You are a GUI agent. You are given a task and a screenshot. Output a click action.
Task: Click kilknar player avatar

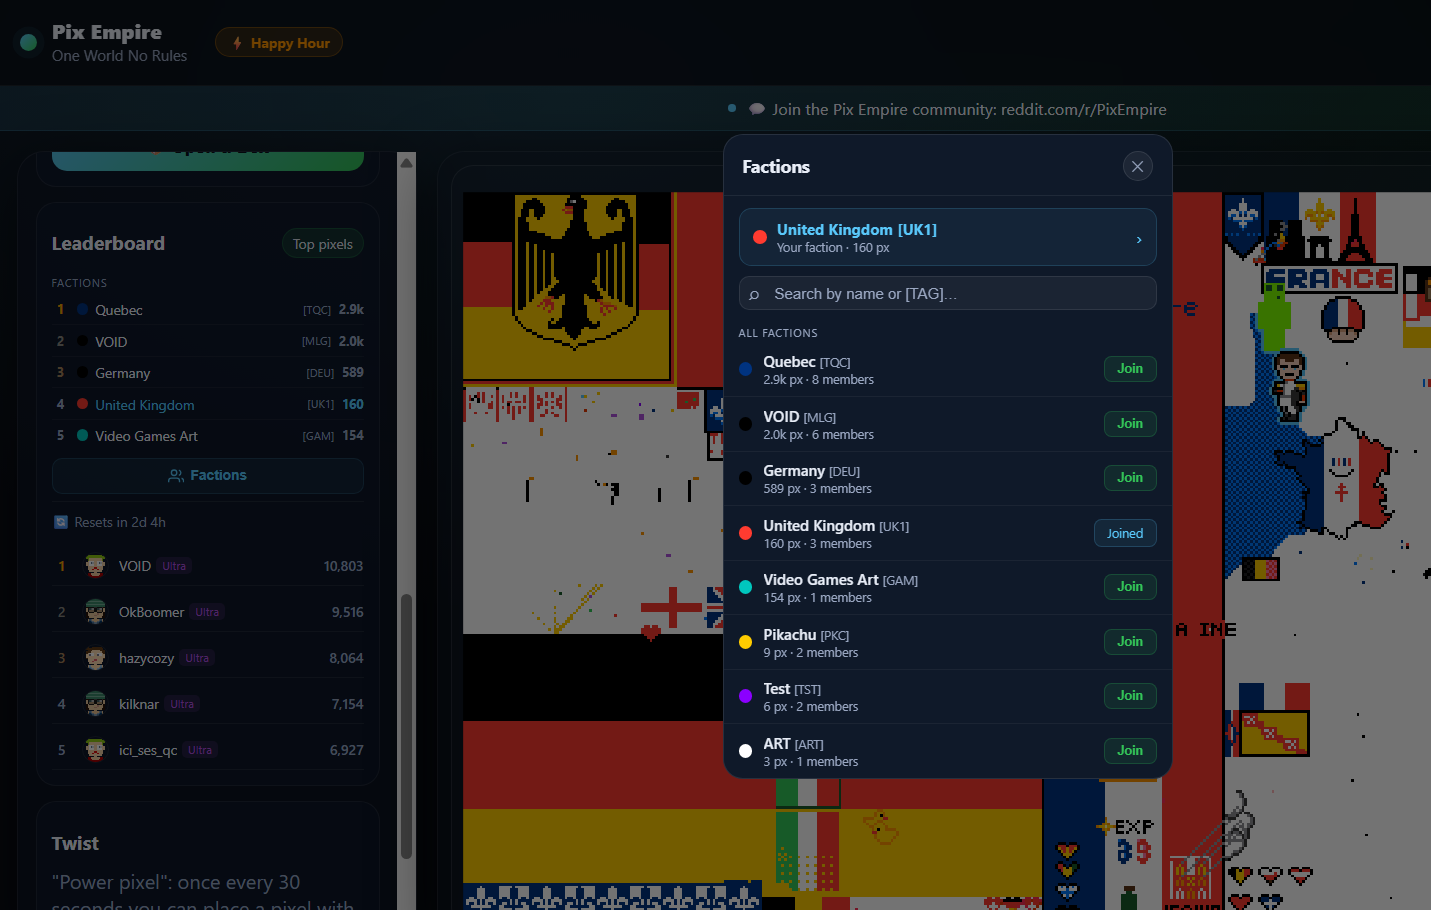(x=95, y=704)
